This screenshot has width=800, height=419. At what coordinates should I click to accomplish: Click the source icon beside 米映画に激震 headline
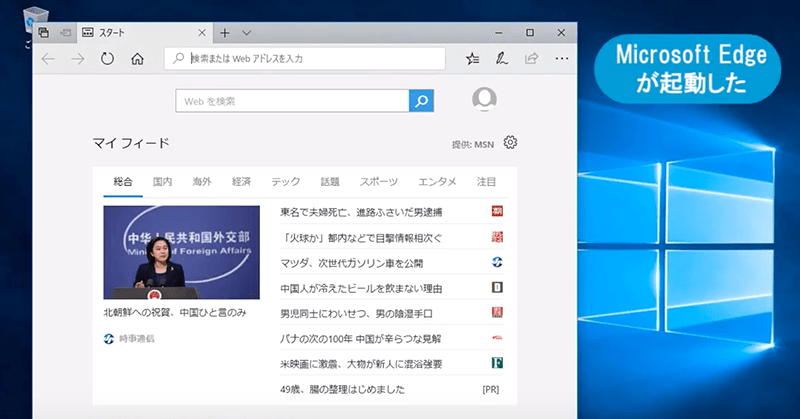click(497, 363)
